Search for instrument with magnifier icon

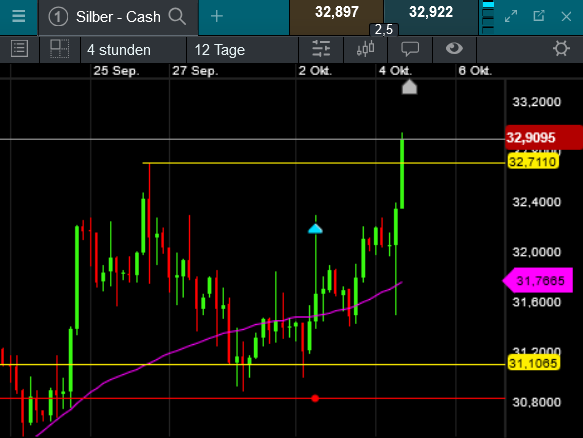pyautogui.click(x=177, y=17)
